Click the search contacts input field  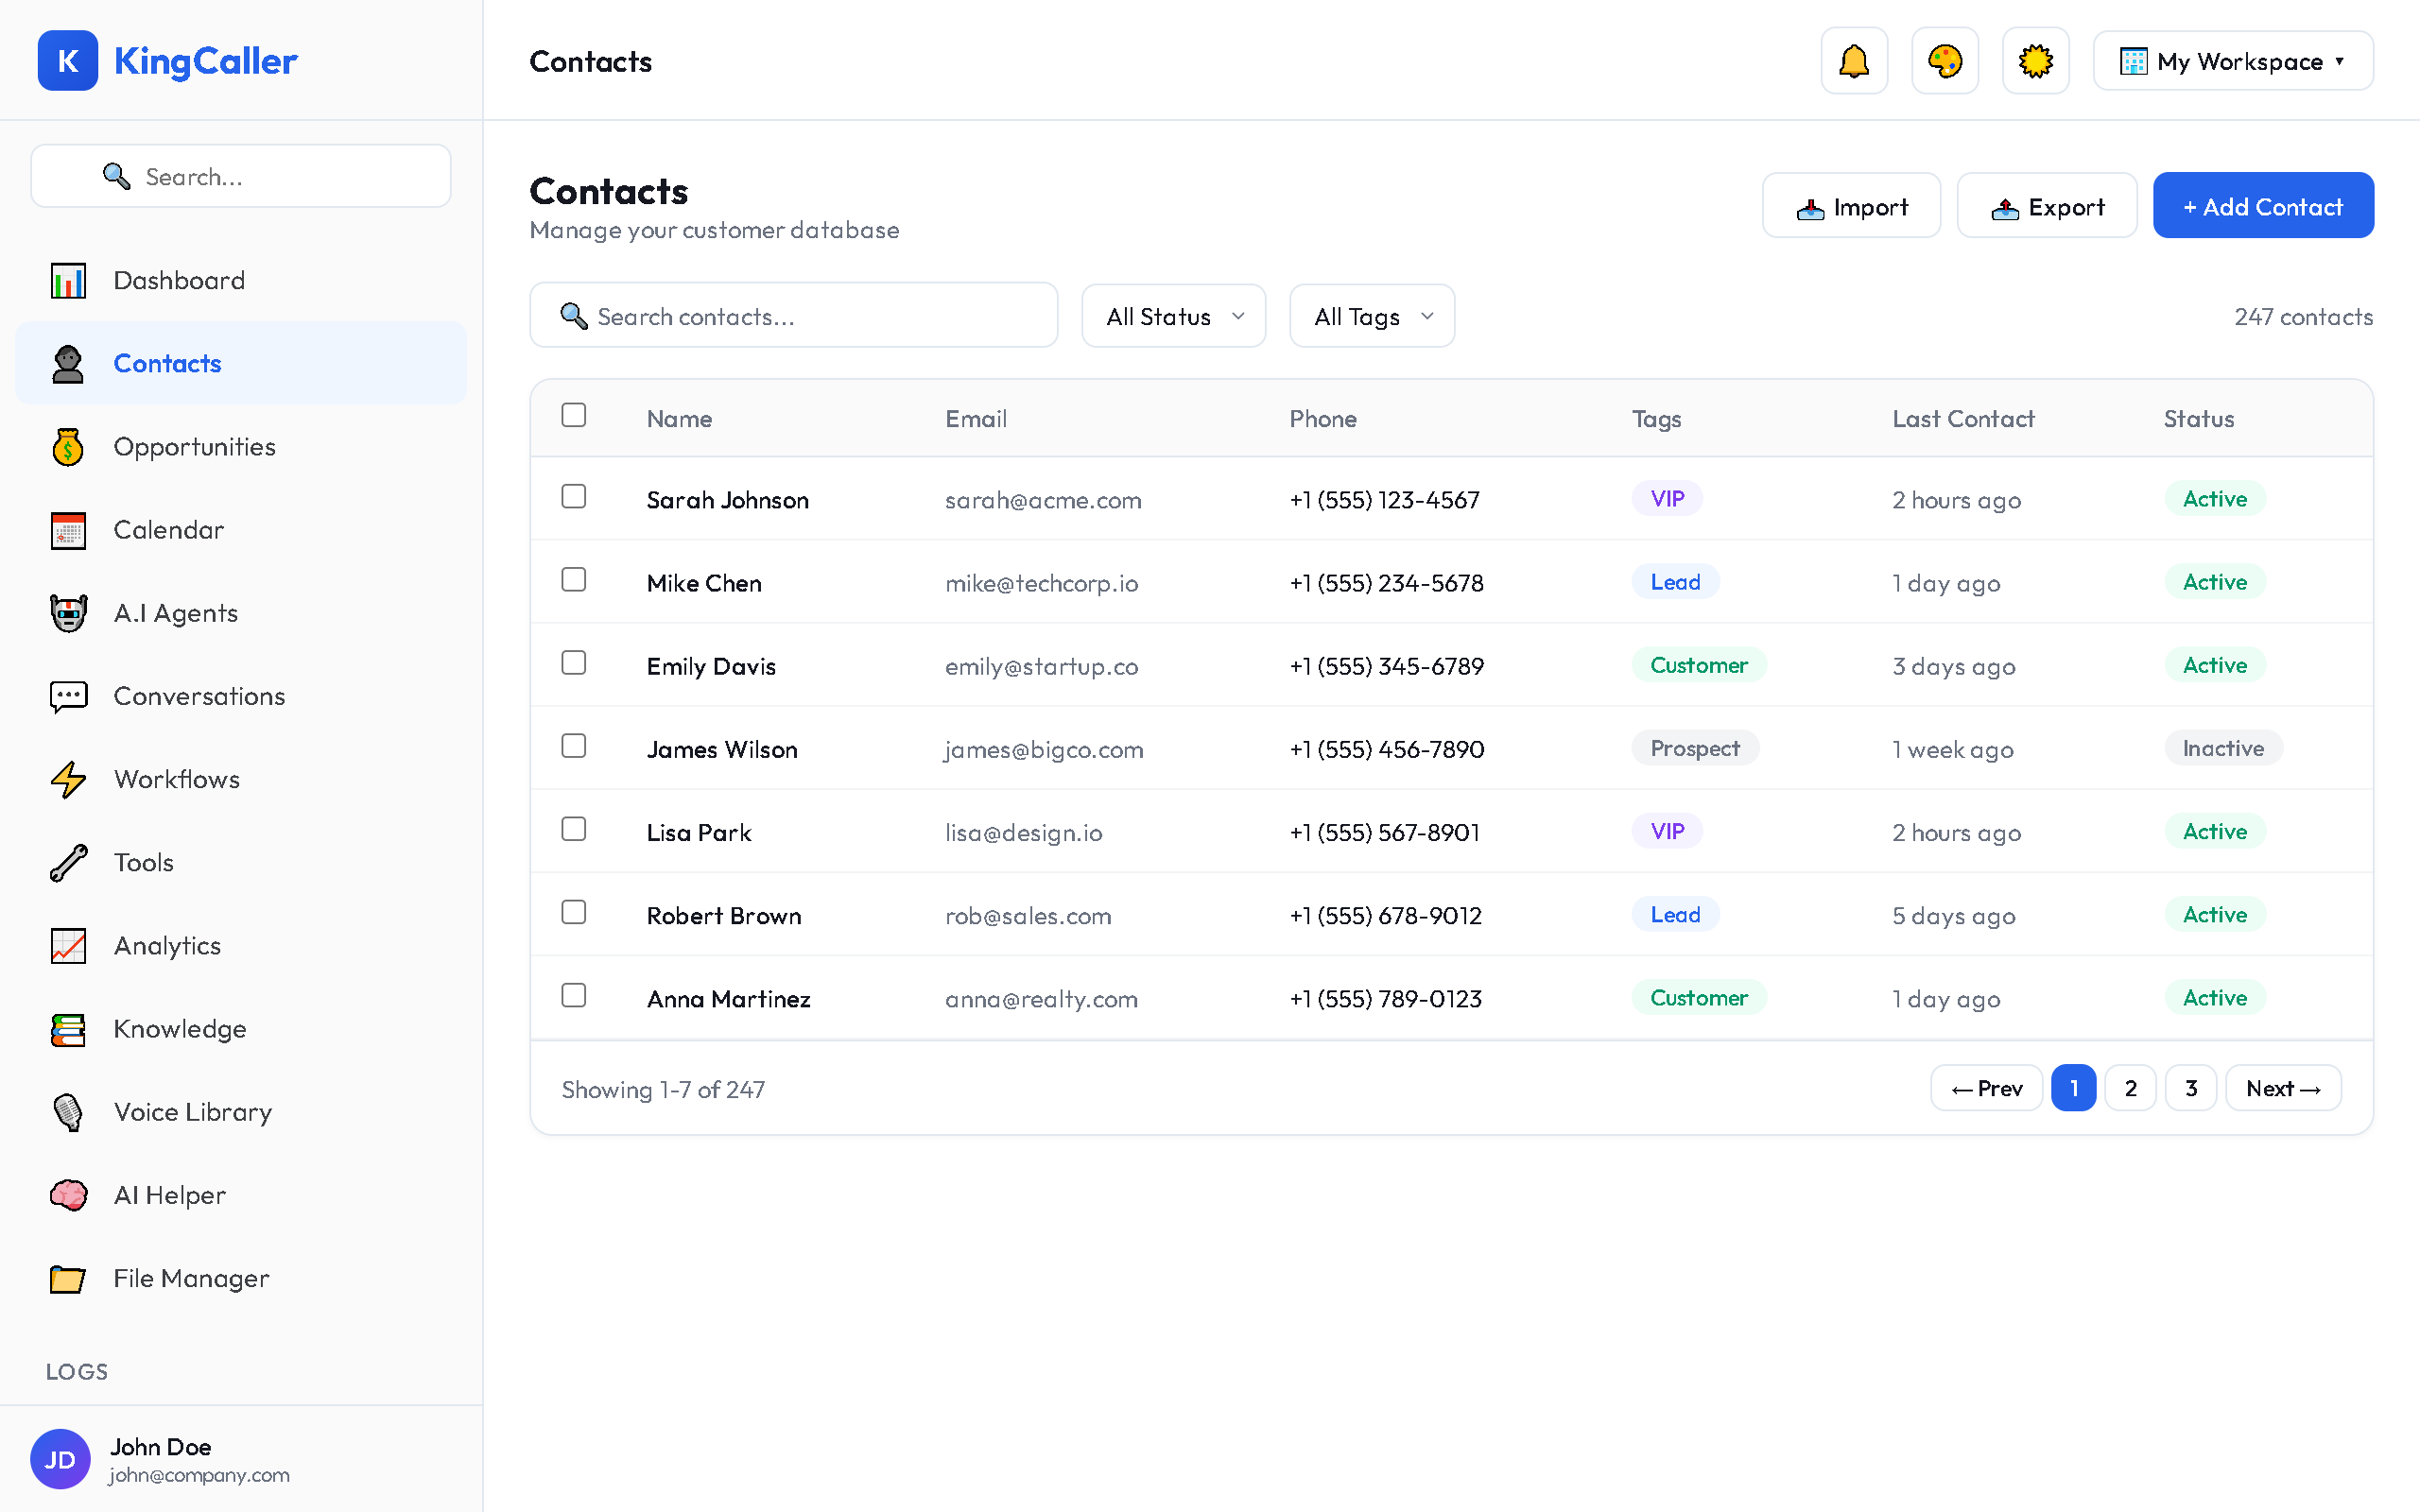coord(793,315)
